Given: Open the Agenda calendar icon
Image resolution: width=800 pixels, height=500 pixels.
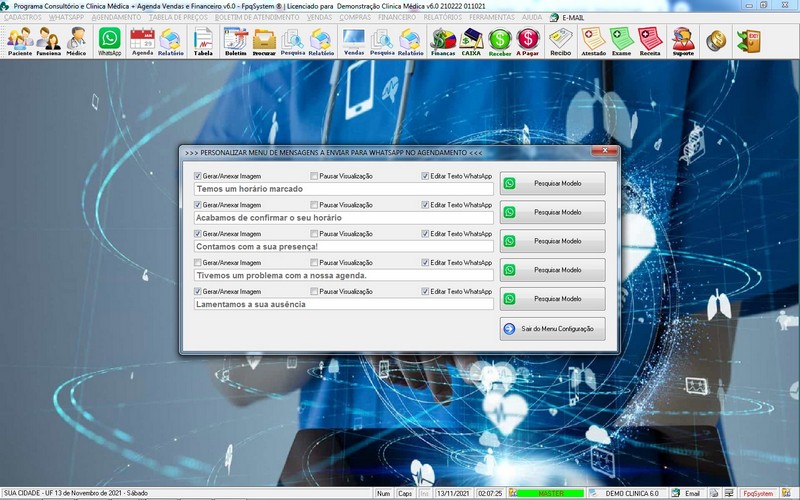Looking at the screenshot, I should 142,40.
